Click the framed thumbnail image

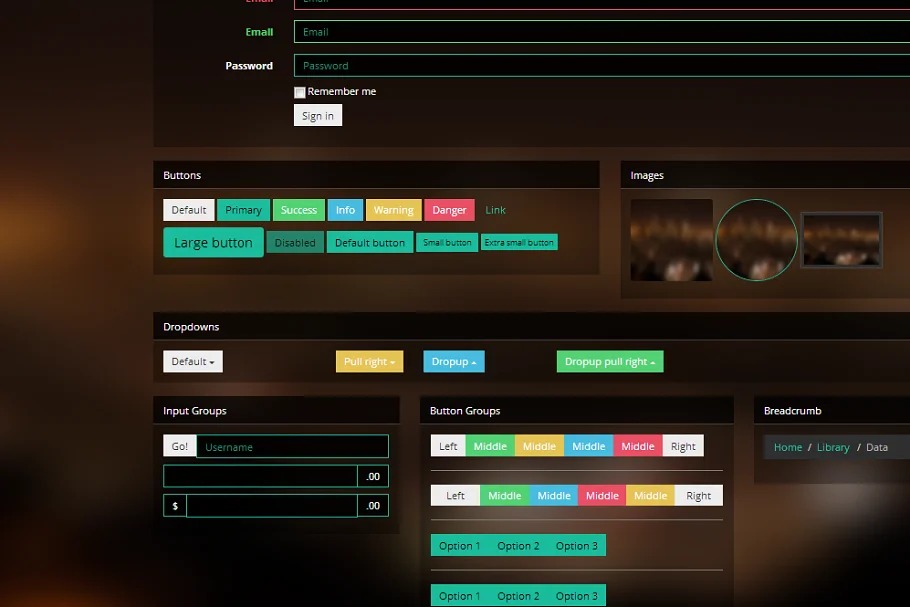tap(842, 240)
